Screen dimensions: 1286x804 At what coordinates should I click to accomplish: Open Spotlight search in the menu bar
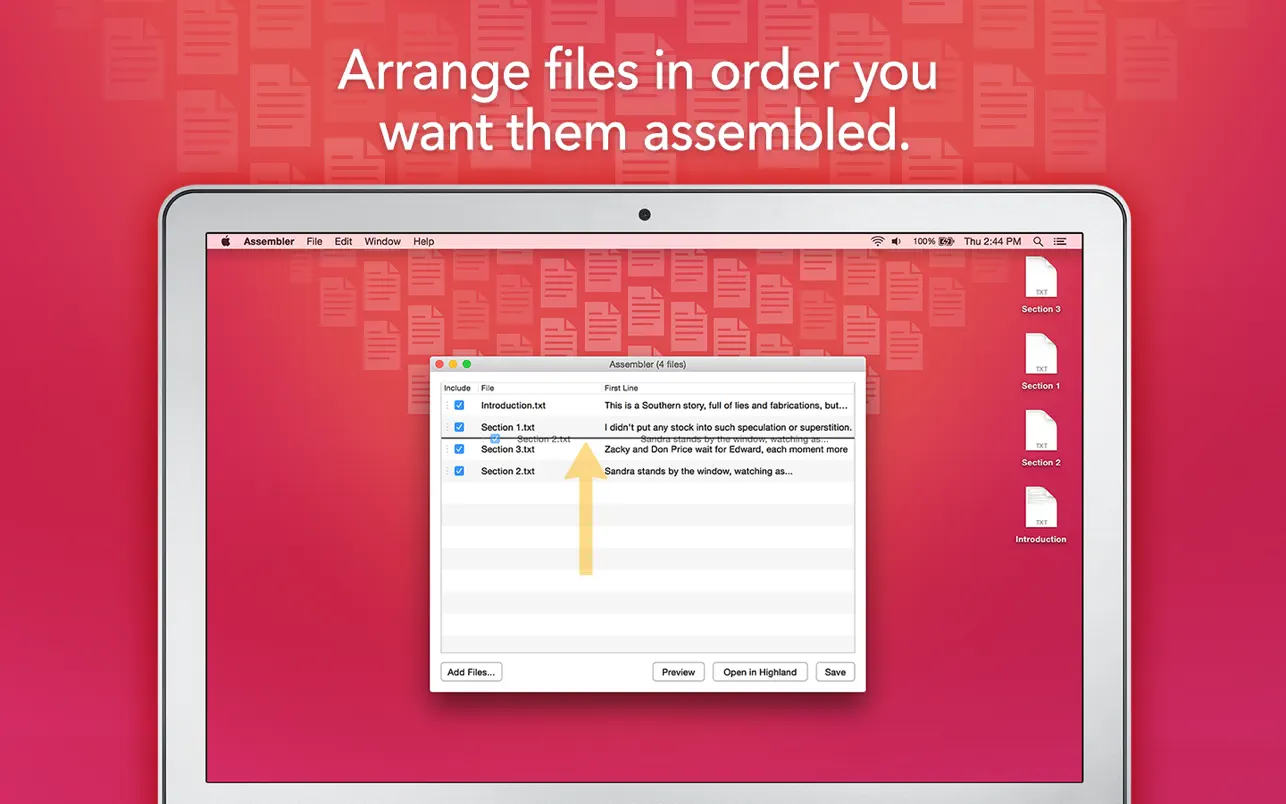[x=1038, y=241]
